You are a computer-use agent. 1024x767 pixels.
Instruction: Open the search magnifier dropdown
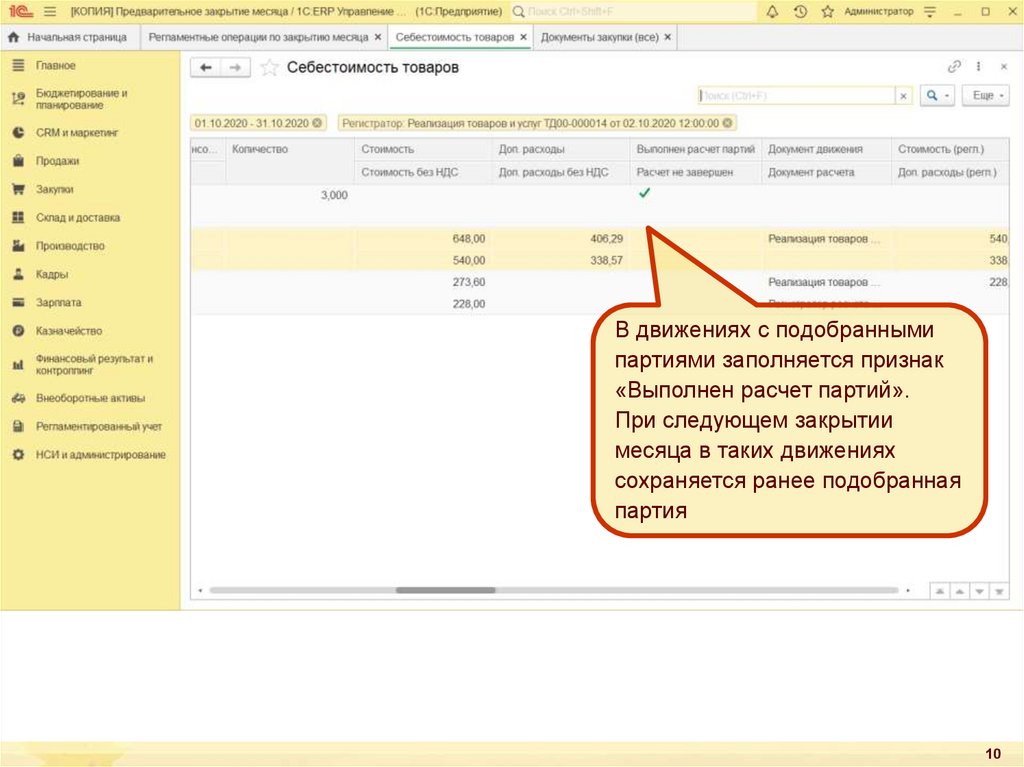937,95
